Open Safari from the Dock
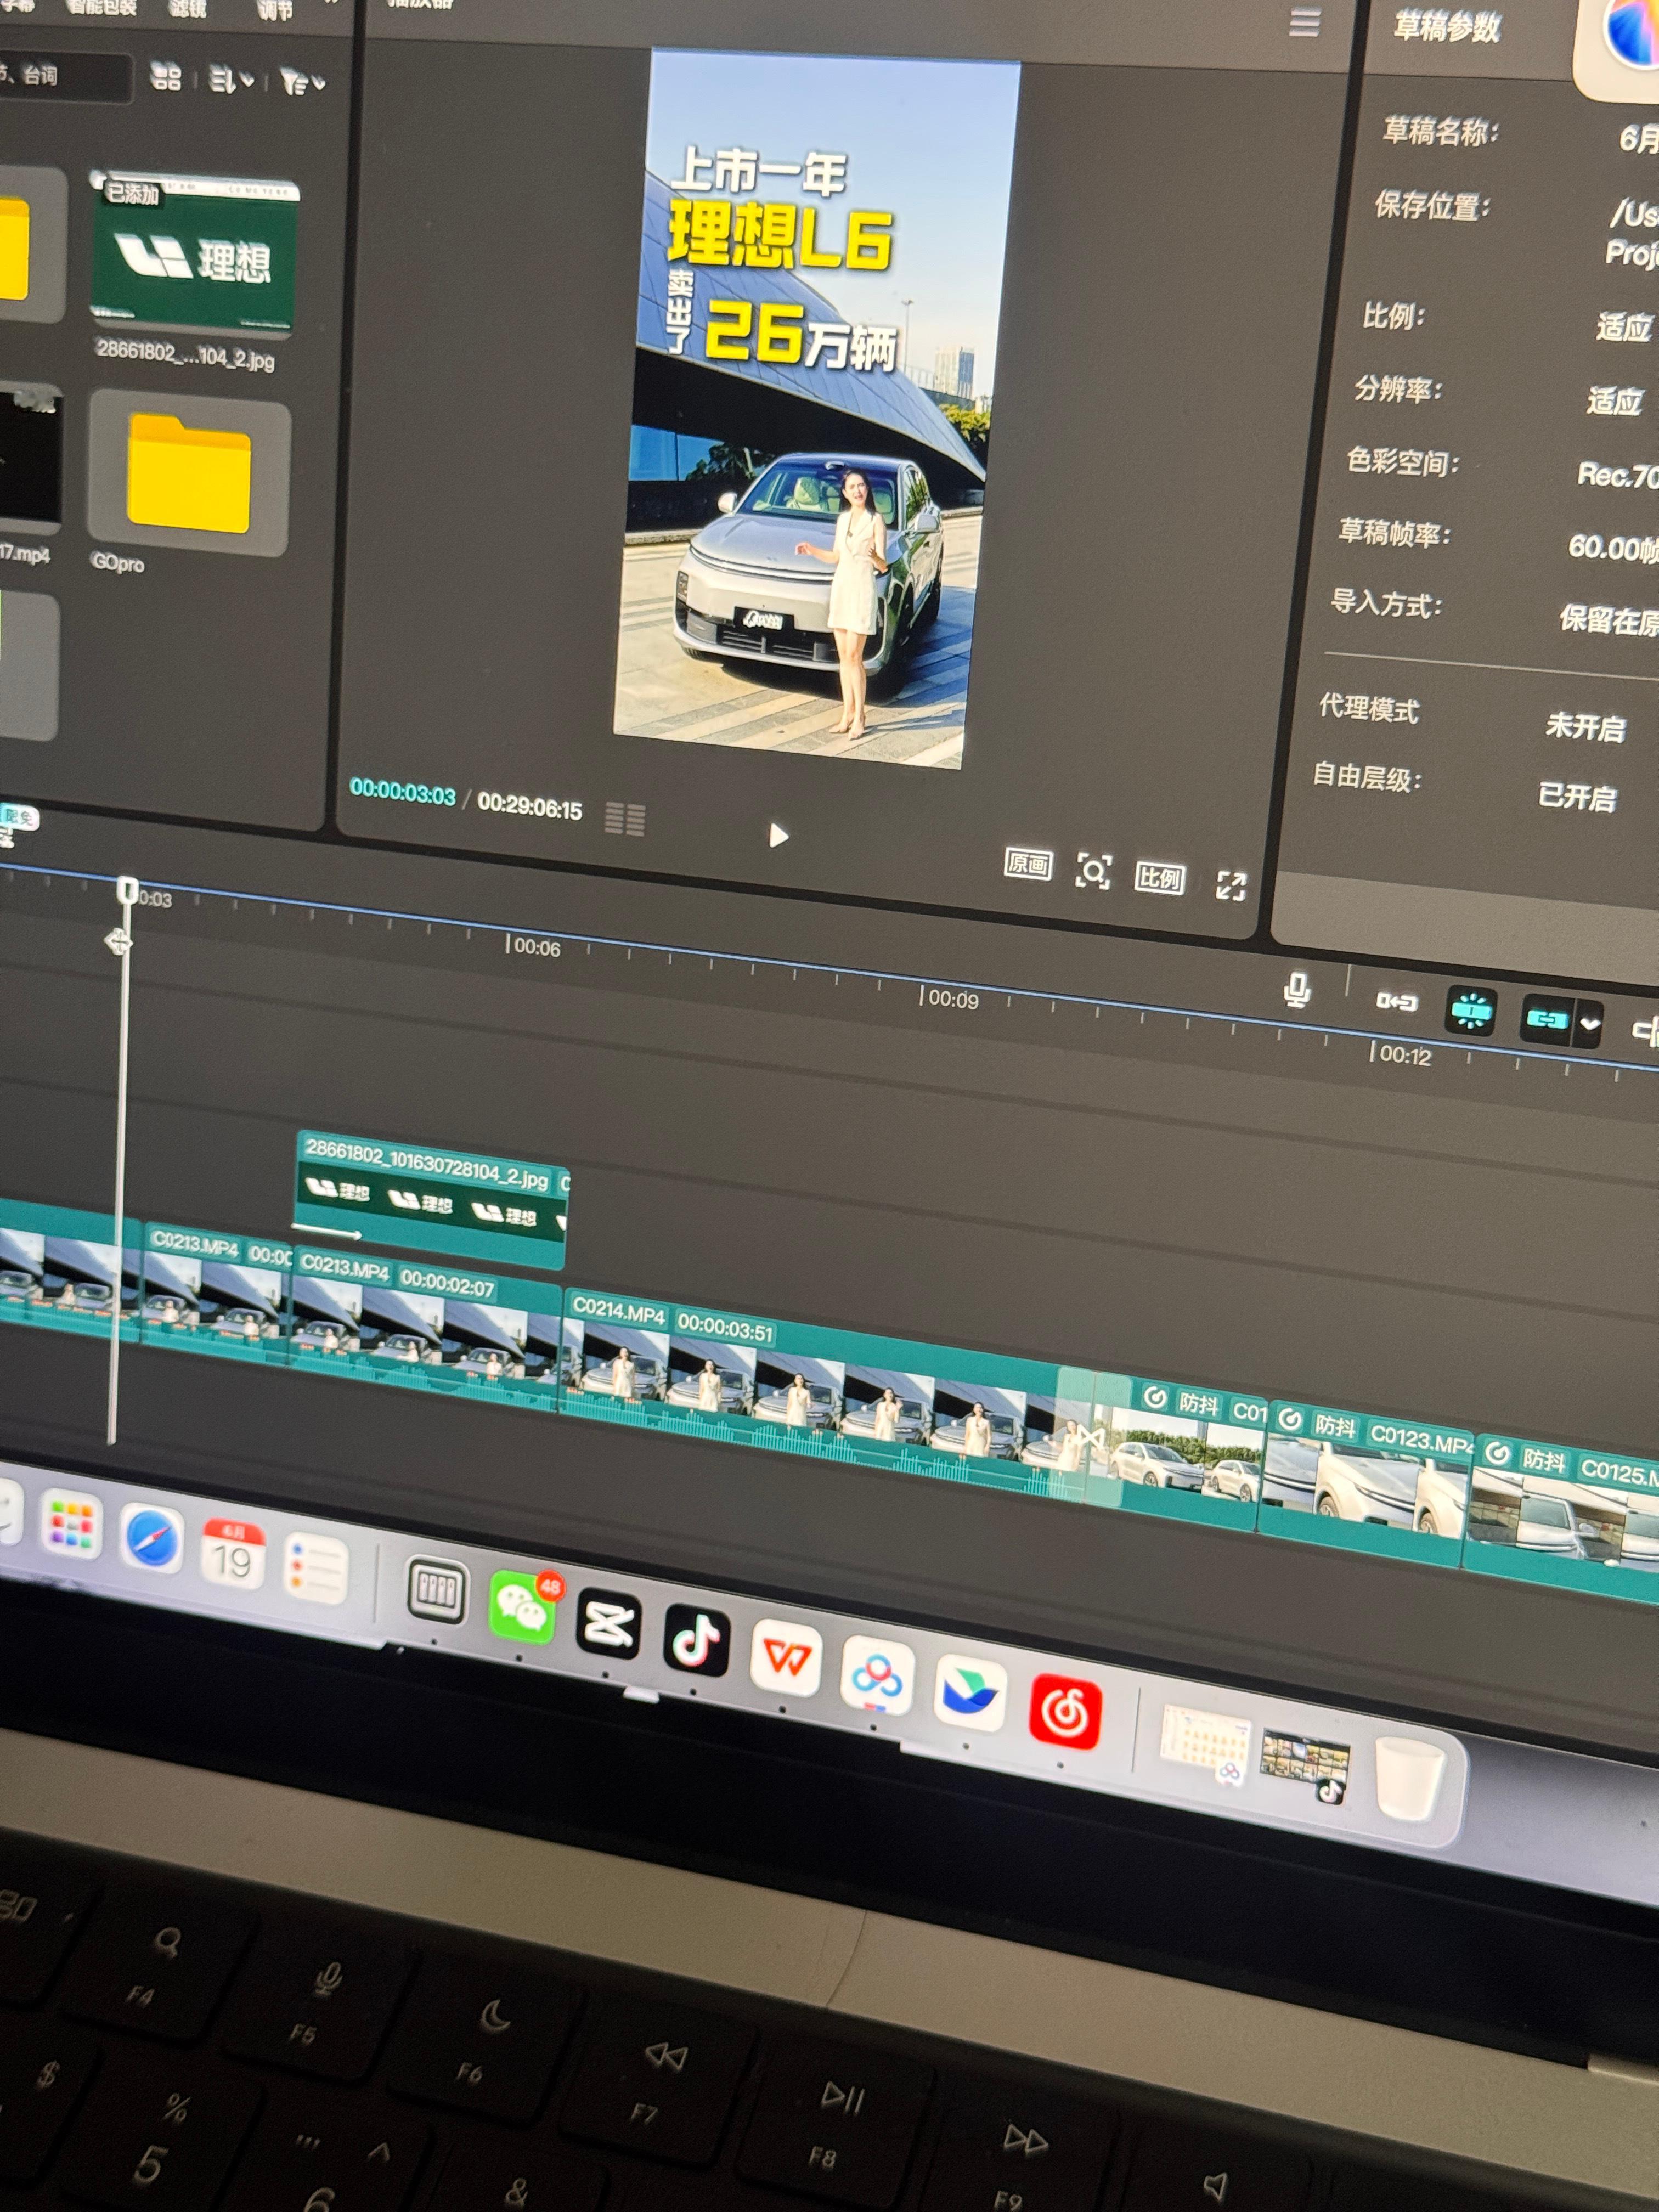Screen dimensions: 1659x2212 click(151, 1539)
